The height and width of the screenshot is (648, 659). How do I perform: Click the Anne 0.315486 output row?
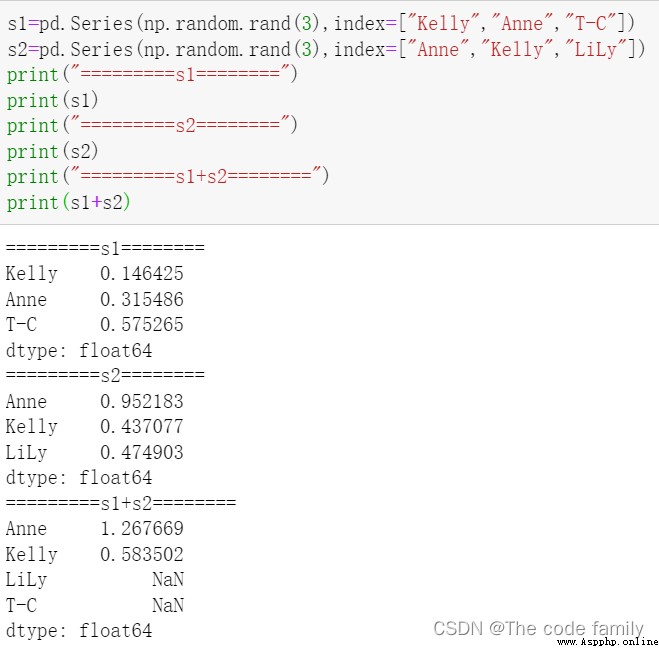pos(94,299)
